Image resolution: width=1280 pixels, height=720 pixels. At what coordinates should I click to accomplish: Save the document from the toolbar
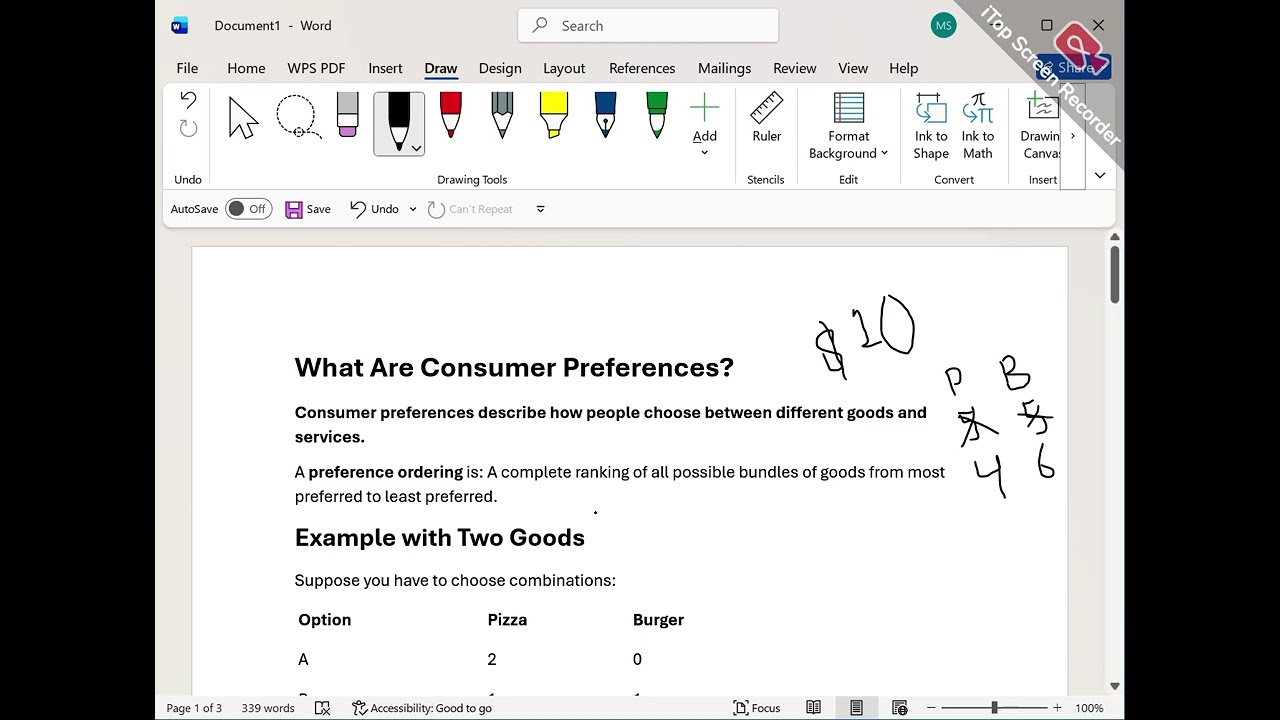point(308,209)
